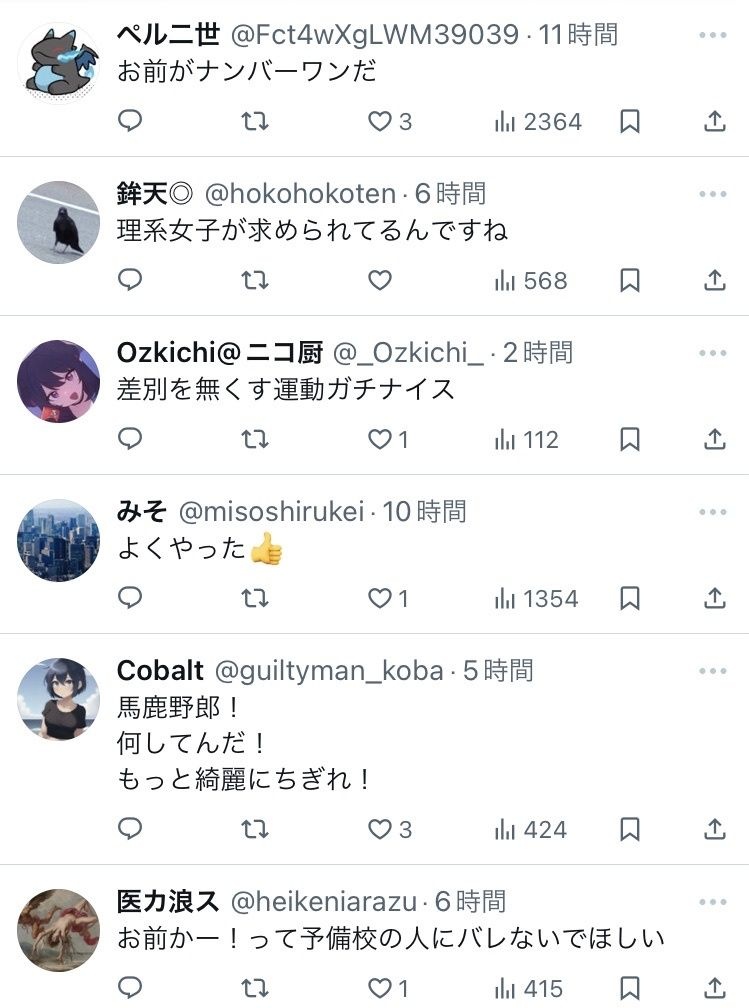The height and width of the screenshot is (1008, 749).
Task: Expand the three-dot menu on Cobalt's tweet
Action: (712, 671)
